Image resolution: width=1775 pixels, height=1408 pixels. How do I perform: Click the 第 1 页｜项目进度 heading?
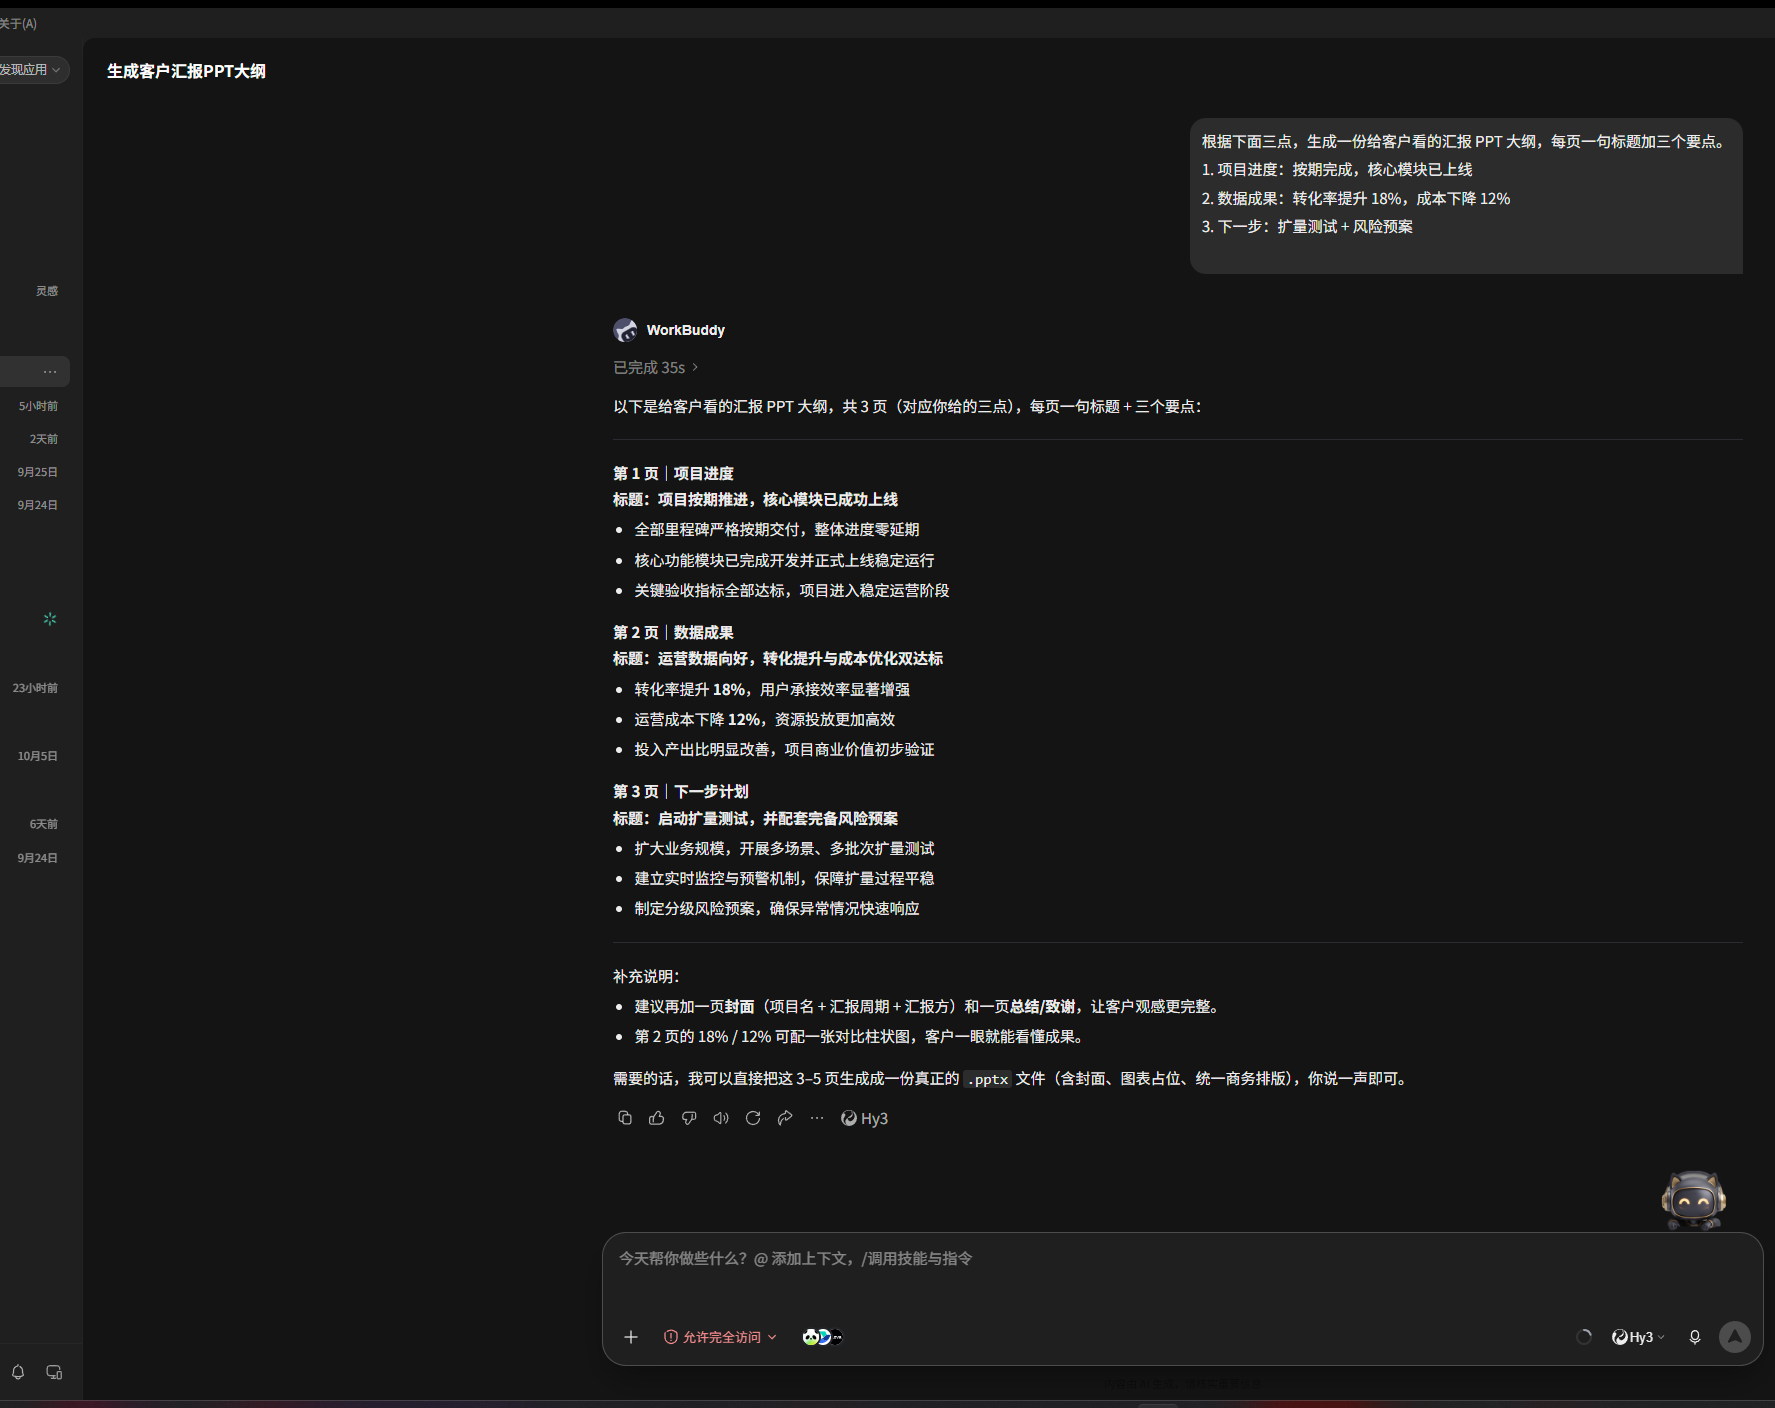pos(673,473)
